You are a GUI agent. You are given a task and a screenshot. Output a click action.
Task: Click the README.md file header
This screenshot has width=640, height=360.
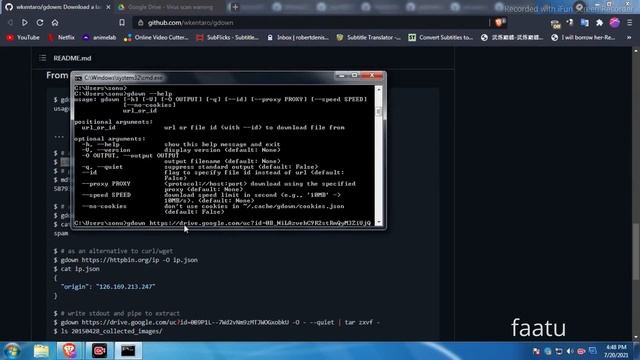72,58
